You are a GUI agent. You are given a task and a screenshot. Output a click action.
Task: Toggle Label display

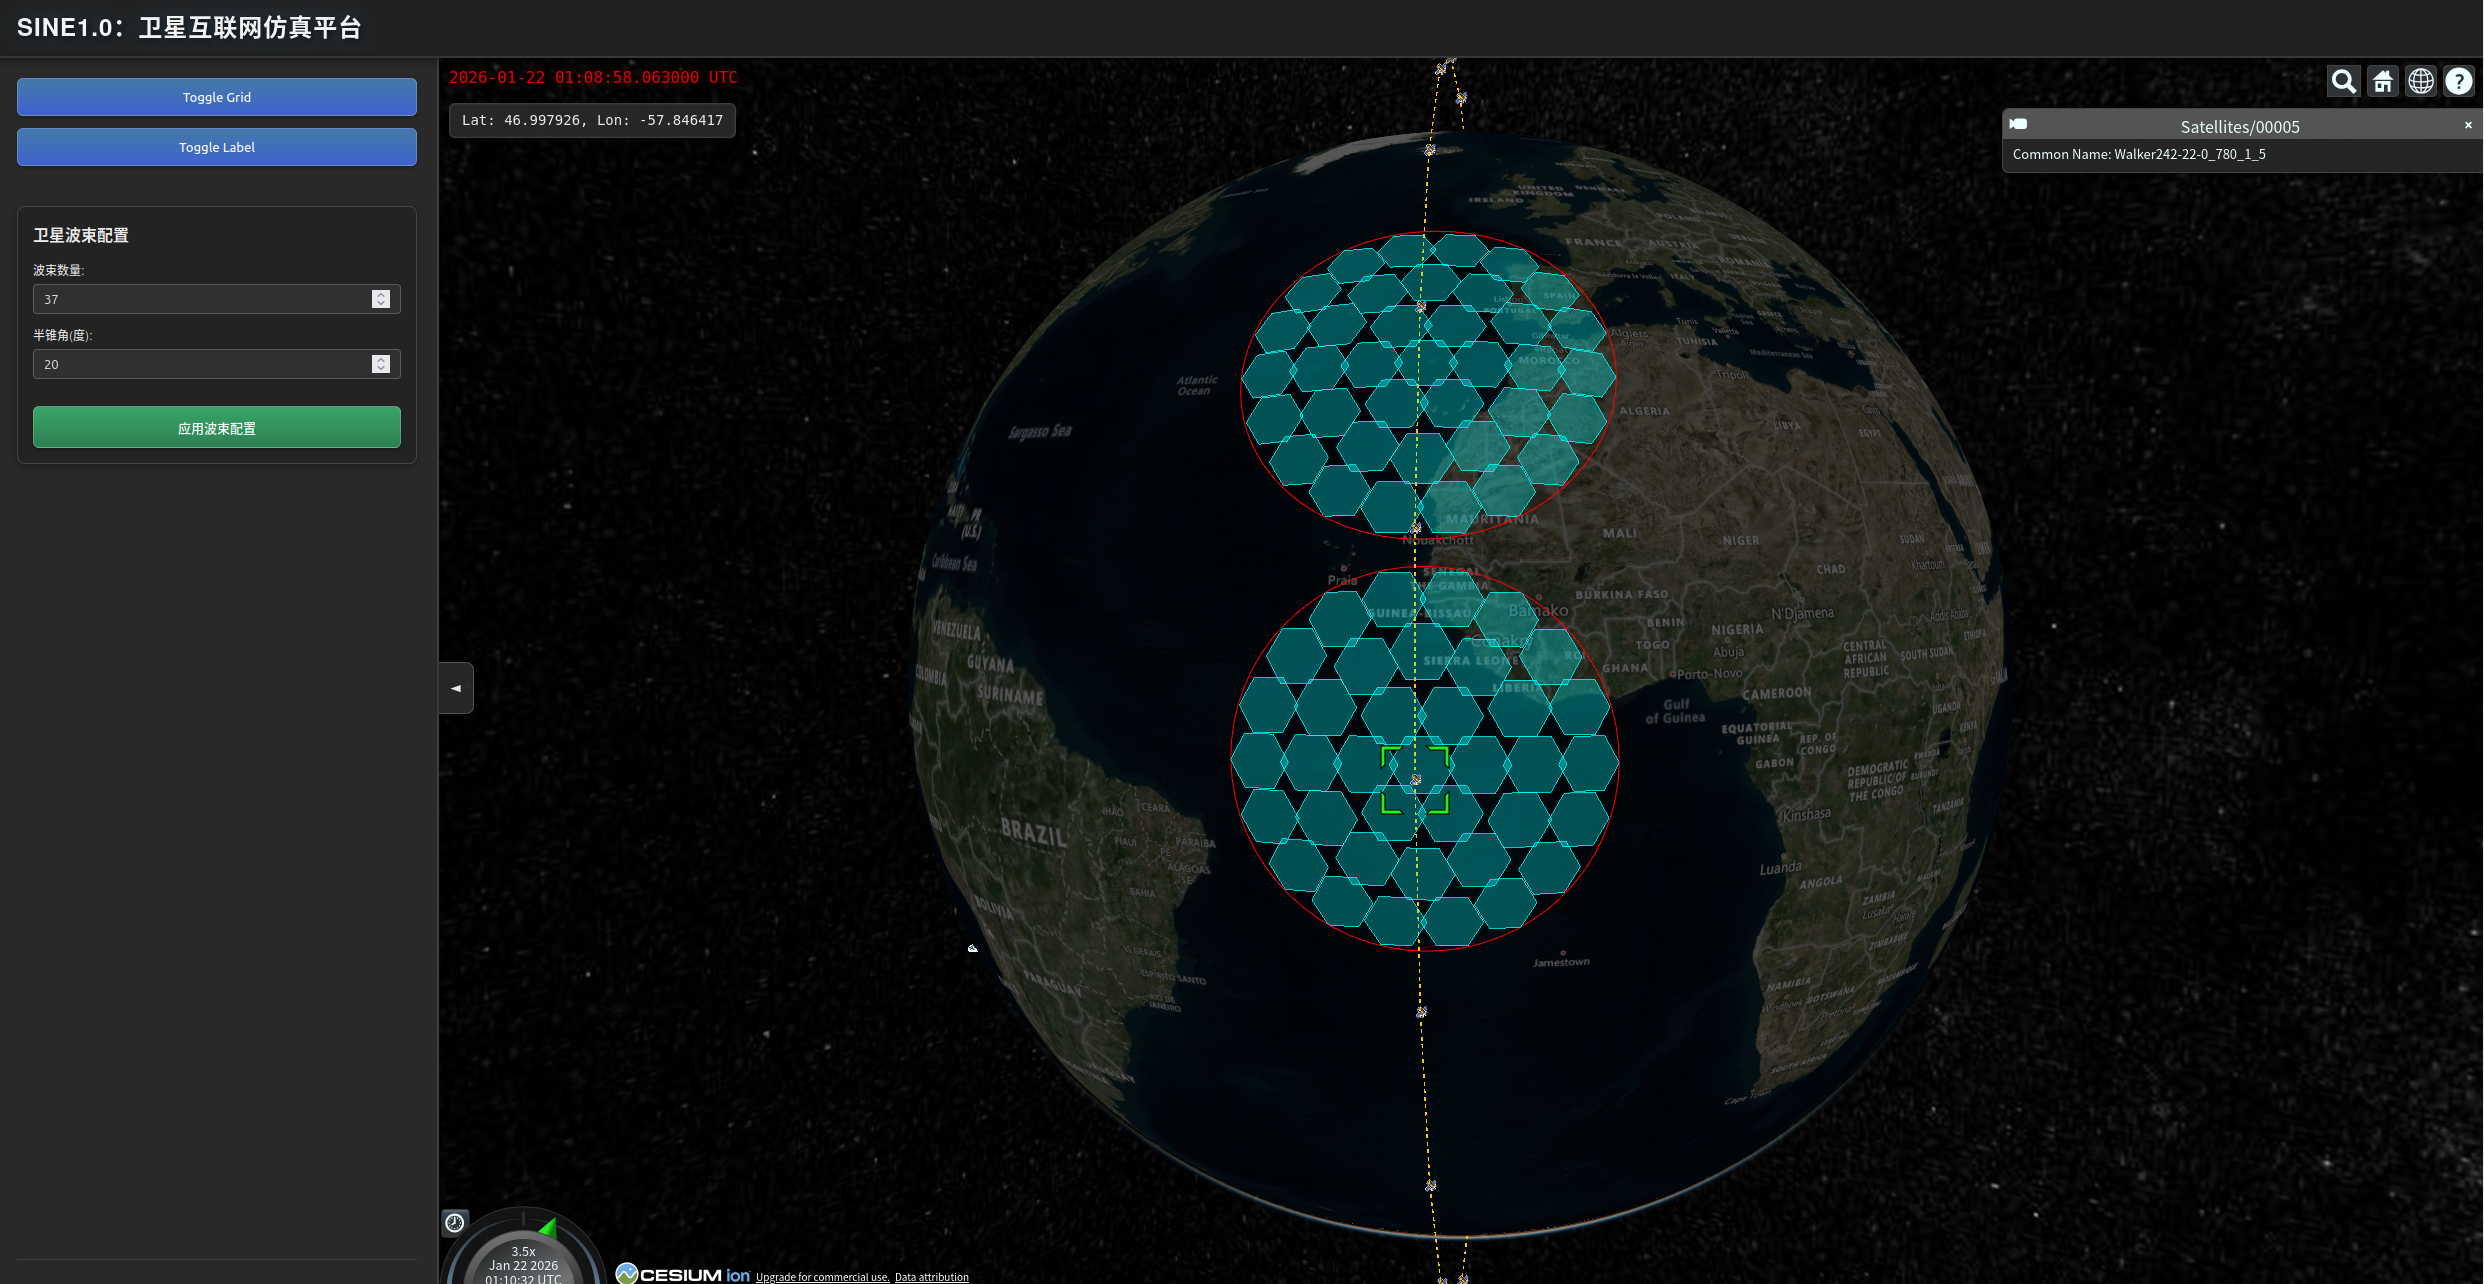(x=217, y=147)
